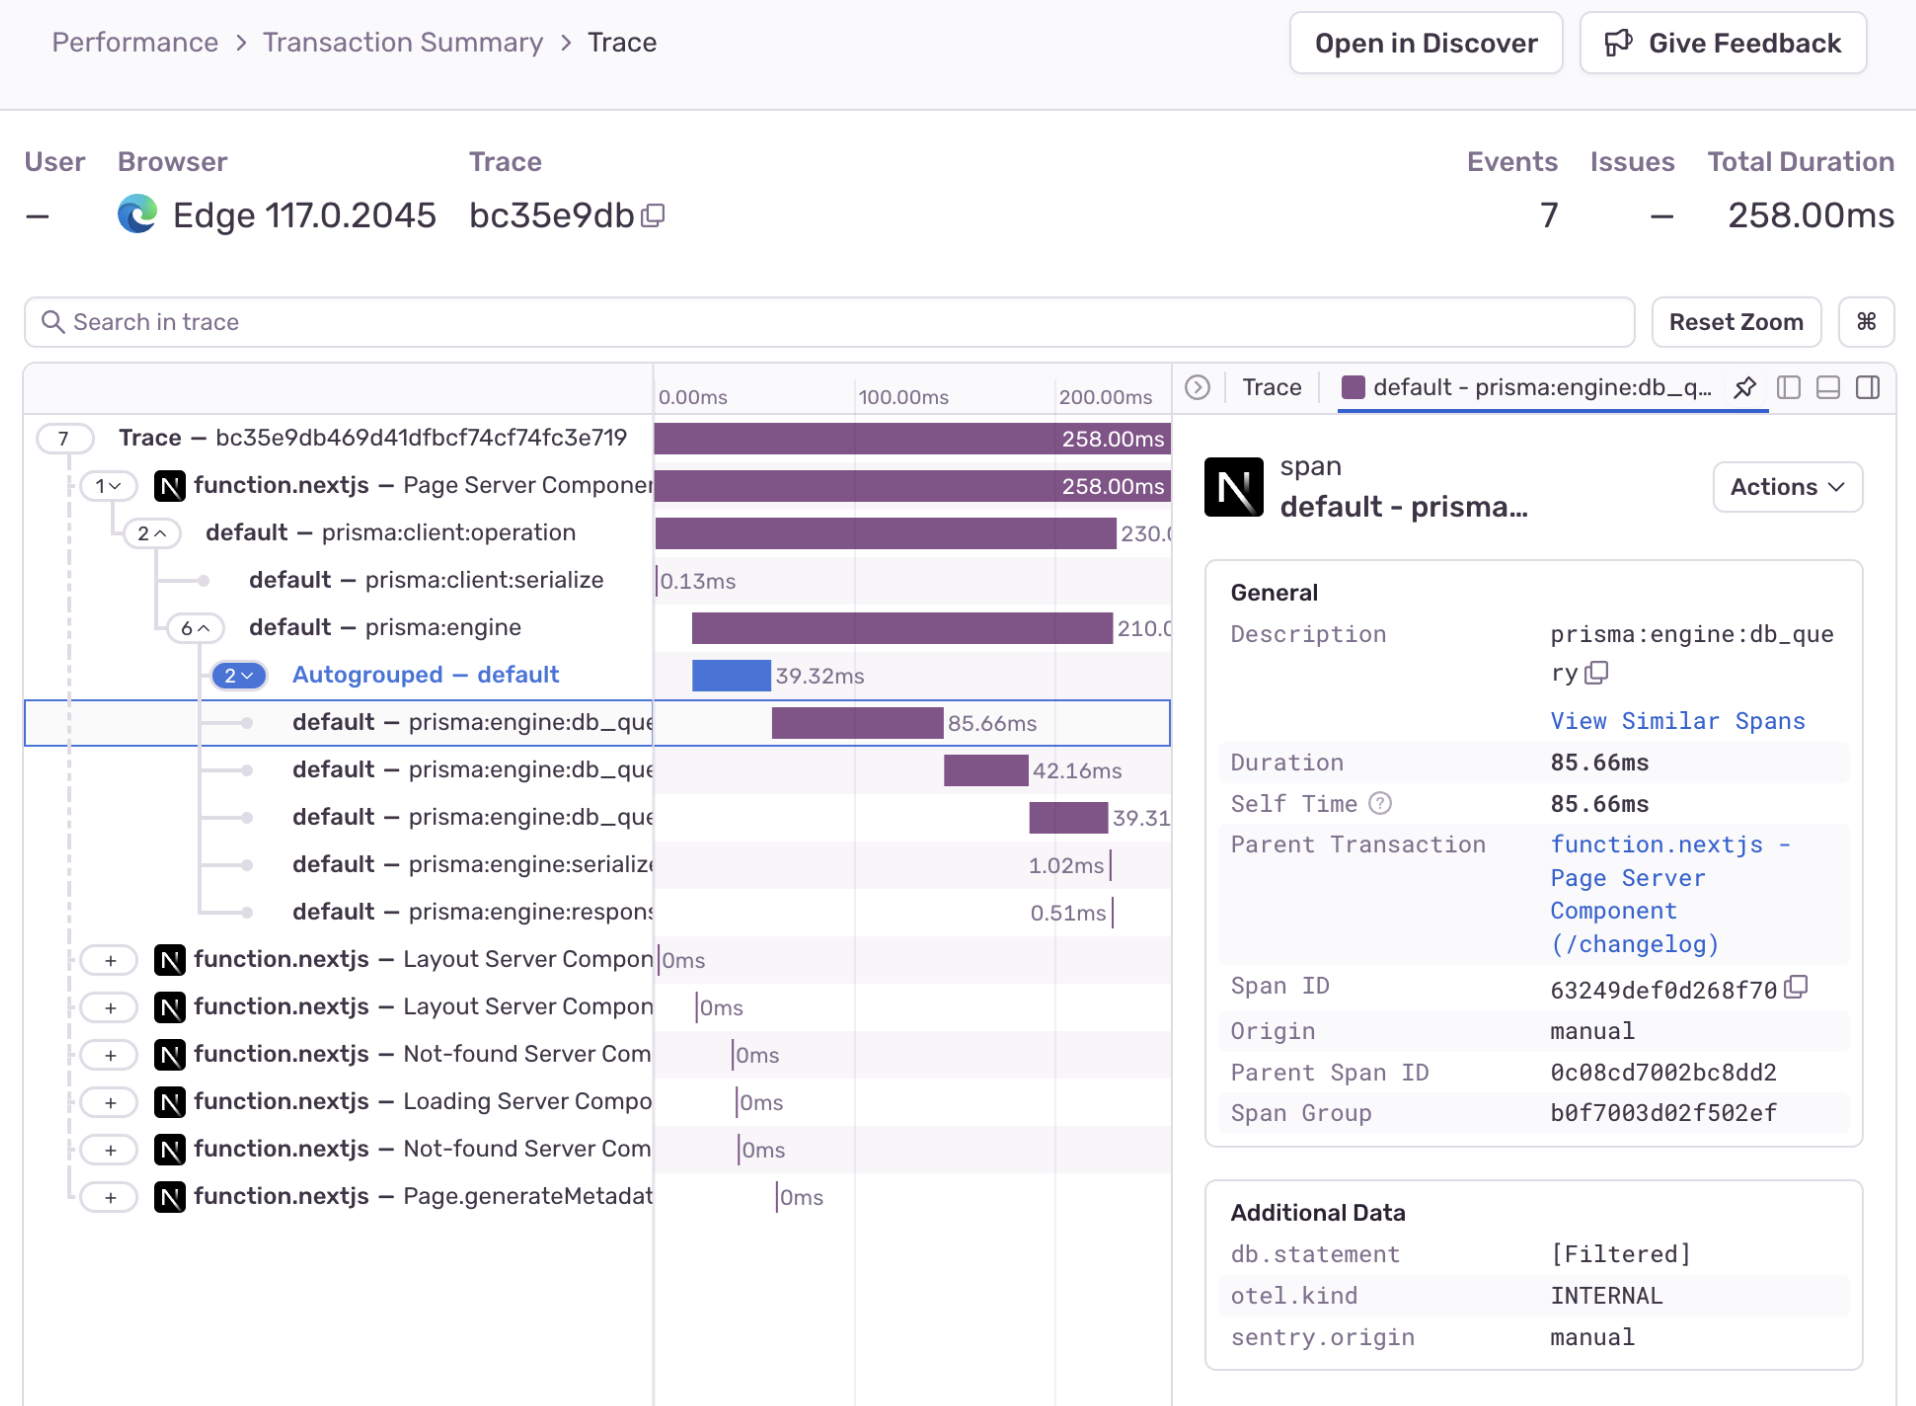Collapse the trace drawer arrow button
The image size is (1916, 1406).
[1197, 388]
